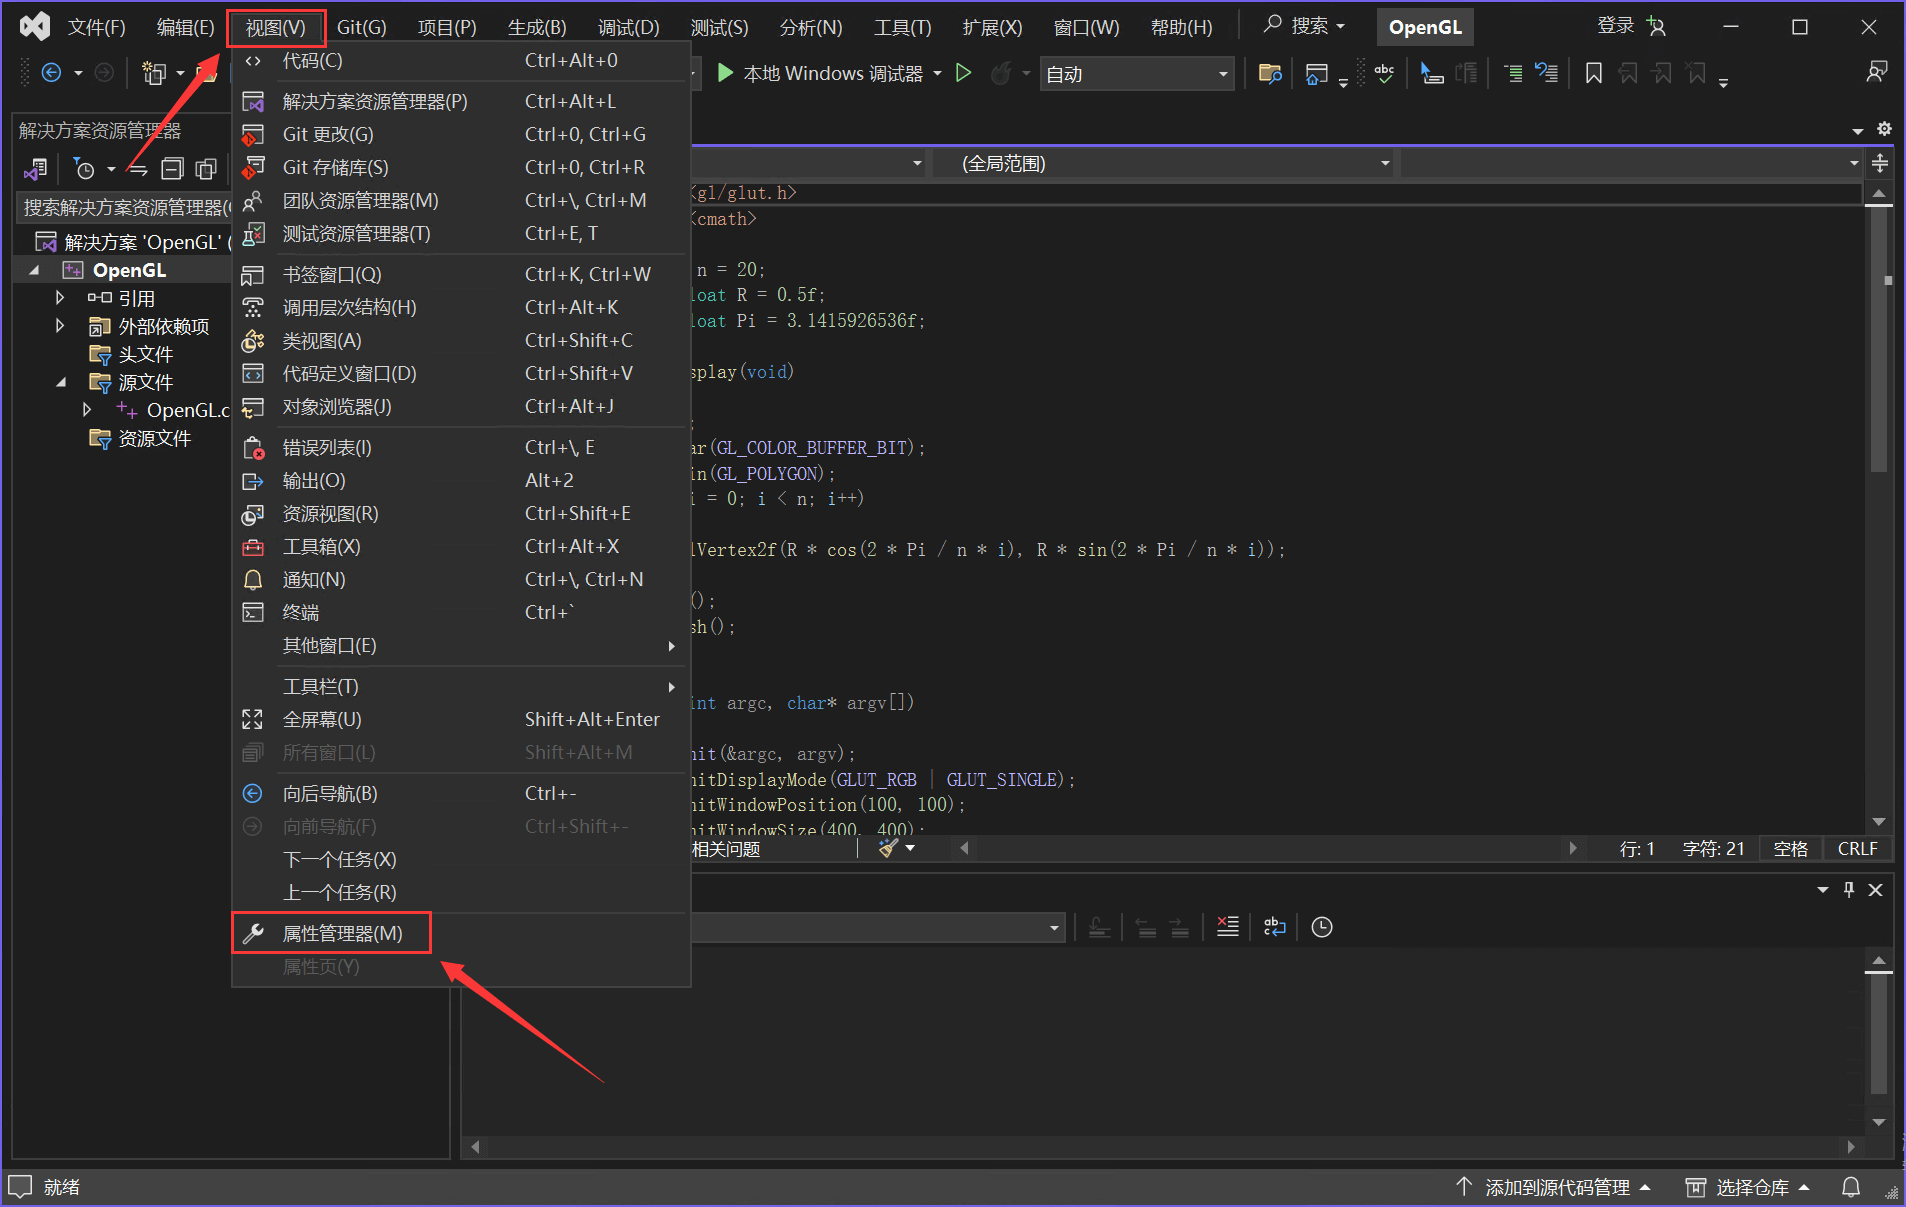Click the OpenGL solution name tab
The height and width of the screenshot is (1207, 1906).
point(1425,27)
